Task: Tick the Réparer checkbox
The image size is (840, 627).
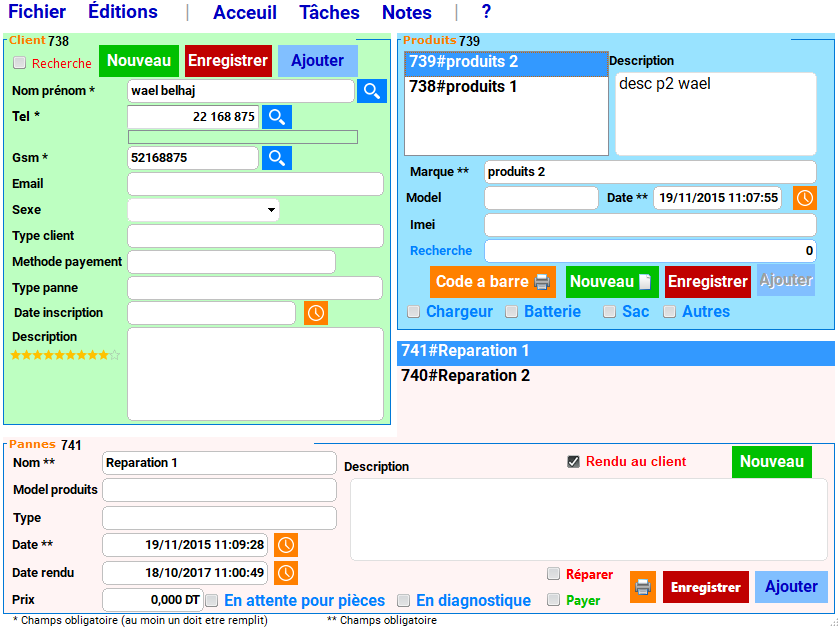Action: pyautogui.click(x=553, y=574)
